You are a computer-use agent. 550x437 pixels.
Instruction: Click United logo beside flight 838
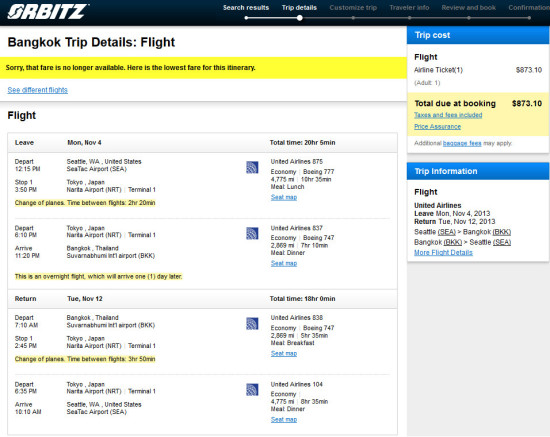(252, 323)
